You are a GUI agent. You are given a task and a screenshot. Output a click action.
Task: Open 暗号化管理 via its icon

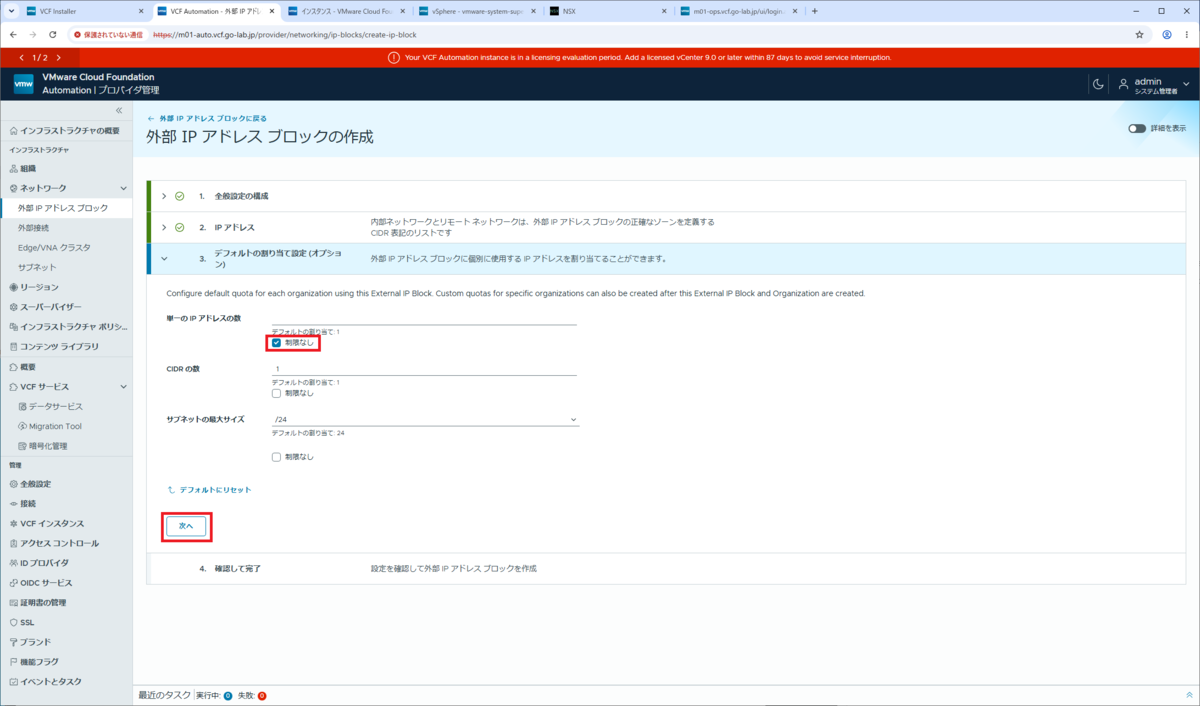coord(22,446)
